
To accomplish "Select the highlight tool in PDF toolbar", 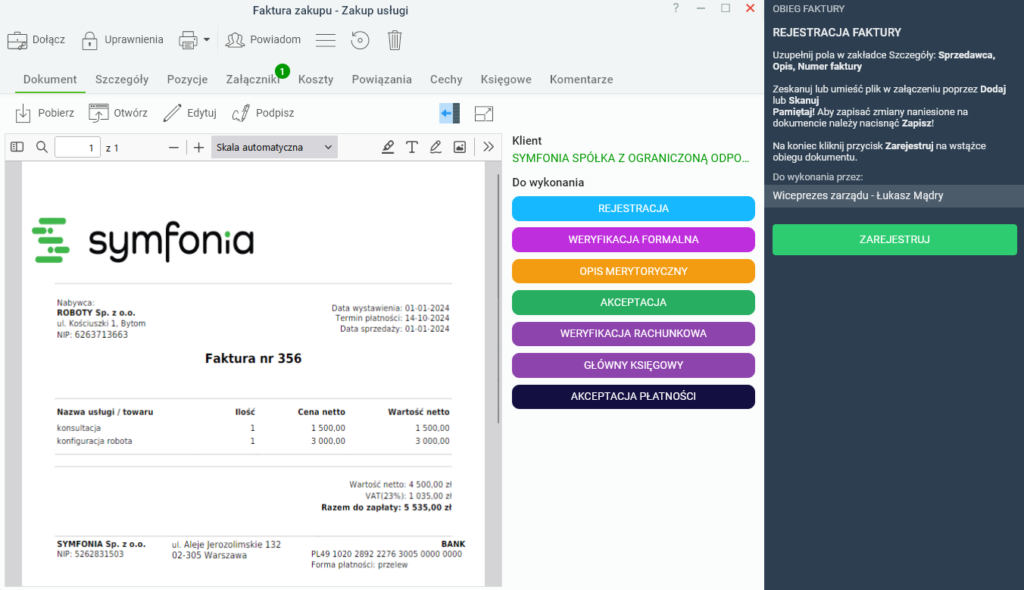I will click(388, 147).
